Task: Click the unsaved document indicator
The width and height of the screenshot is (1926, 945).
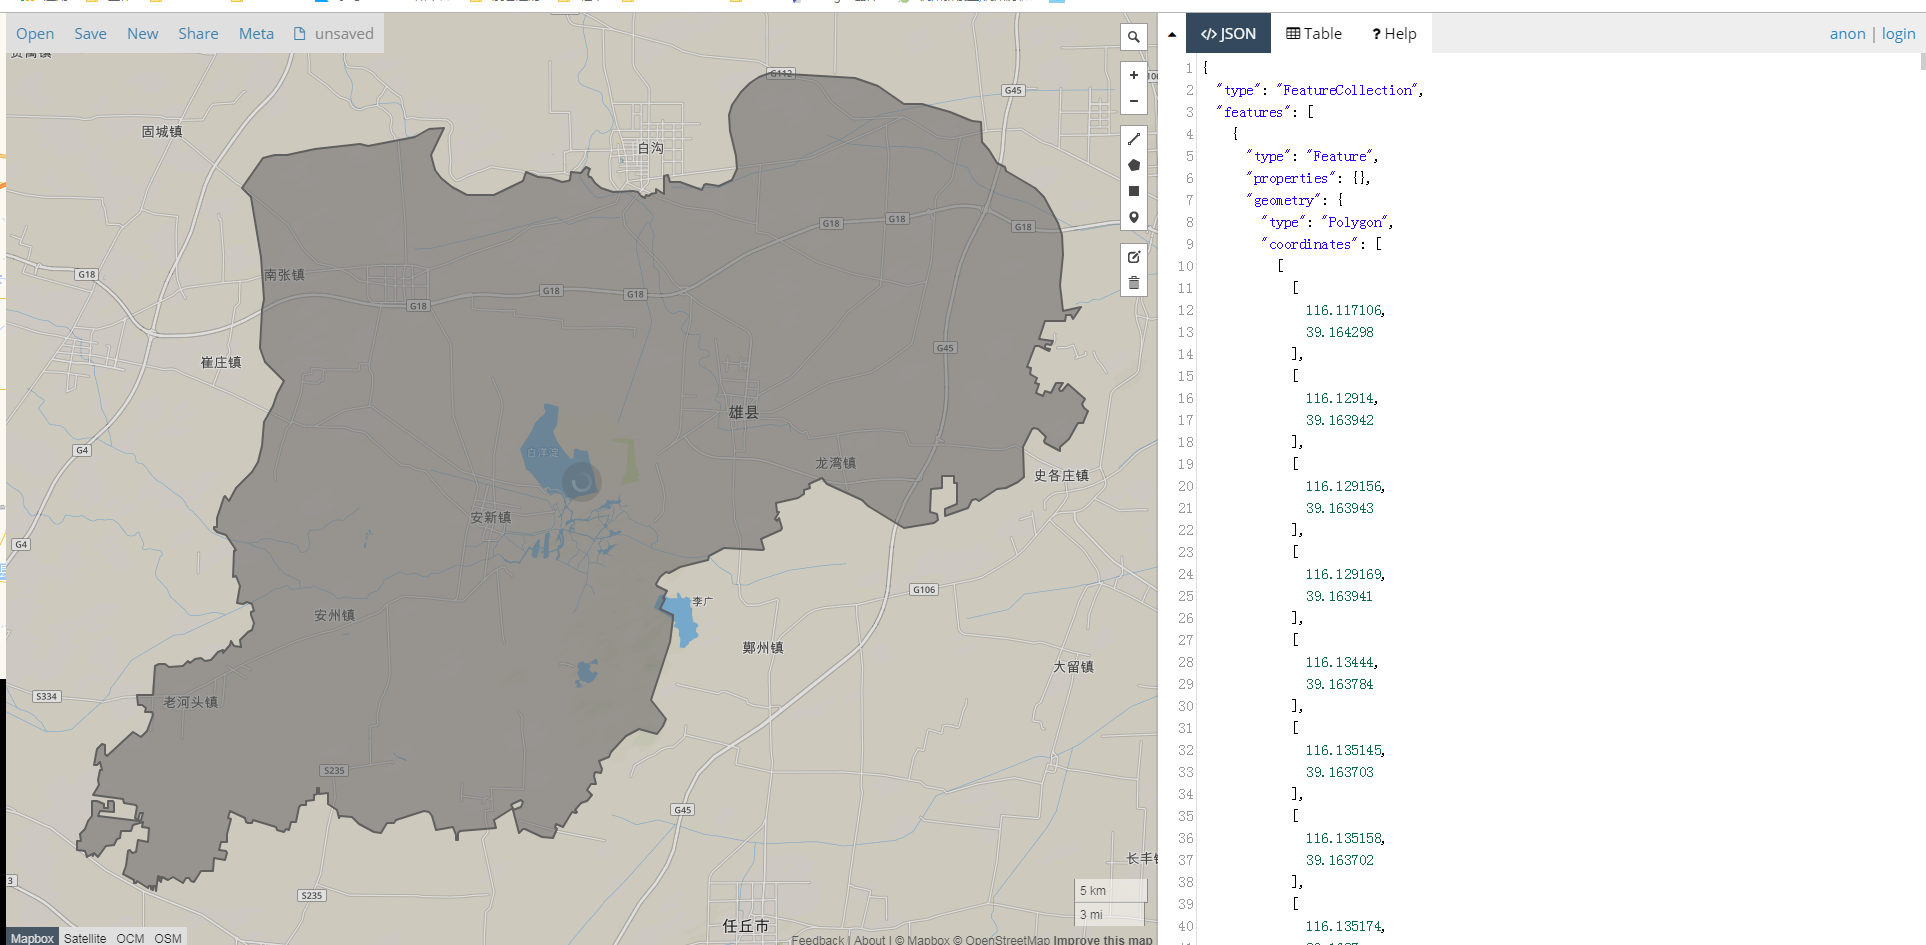Action: (333, 33)
